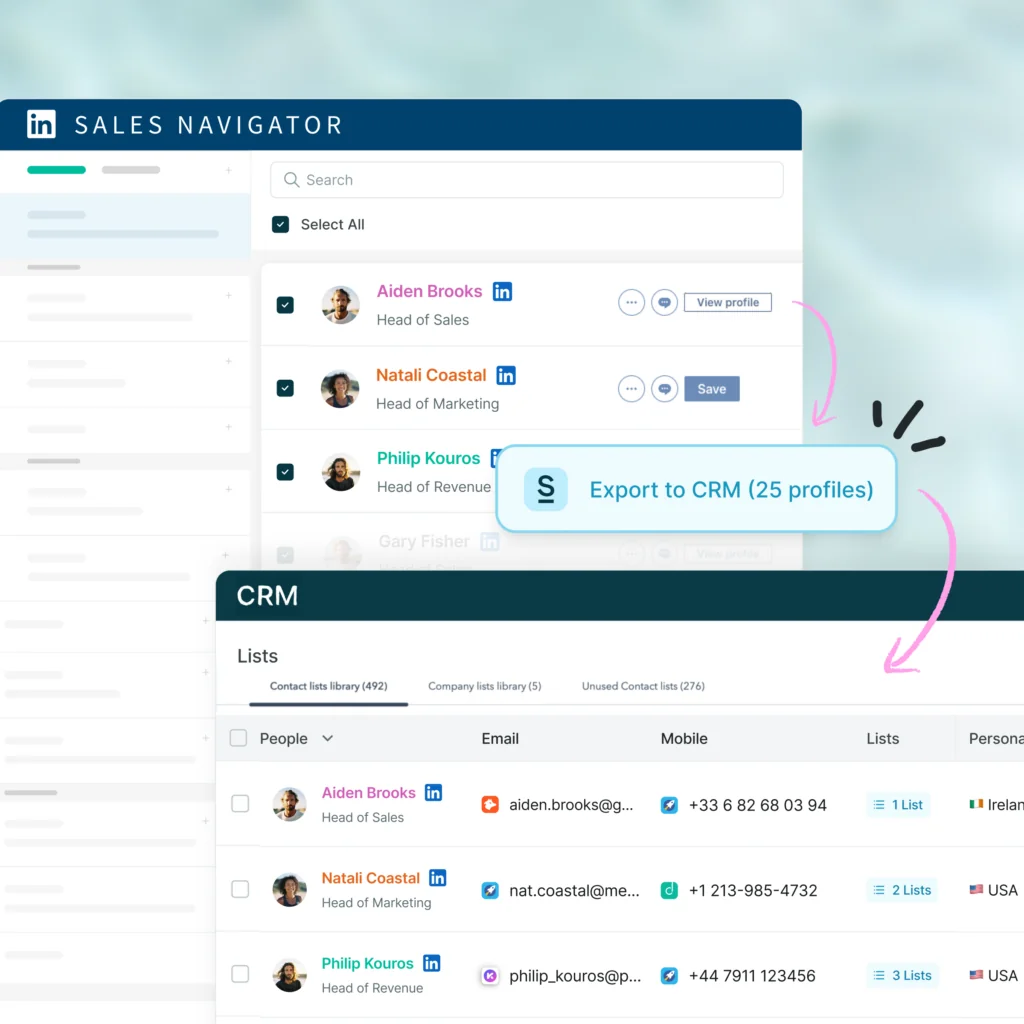Image resolution: width=1024 pixels, height=1024 pixels.
Task: Click the LinkedIn logo in Sales Navigator header
Action: coord(41,124)
